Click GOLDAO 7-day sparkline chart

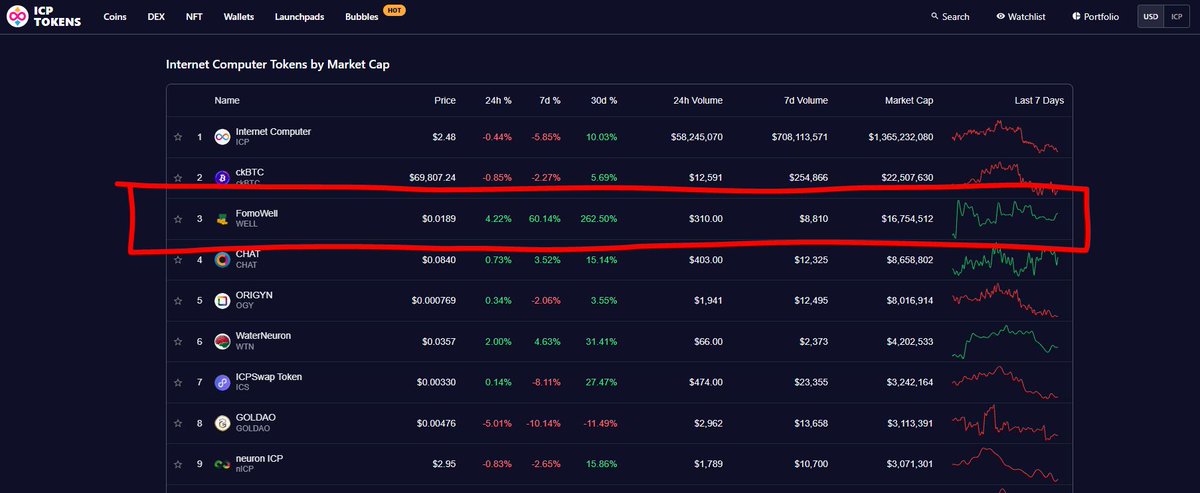tap(1004, 424)
